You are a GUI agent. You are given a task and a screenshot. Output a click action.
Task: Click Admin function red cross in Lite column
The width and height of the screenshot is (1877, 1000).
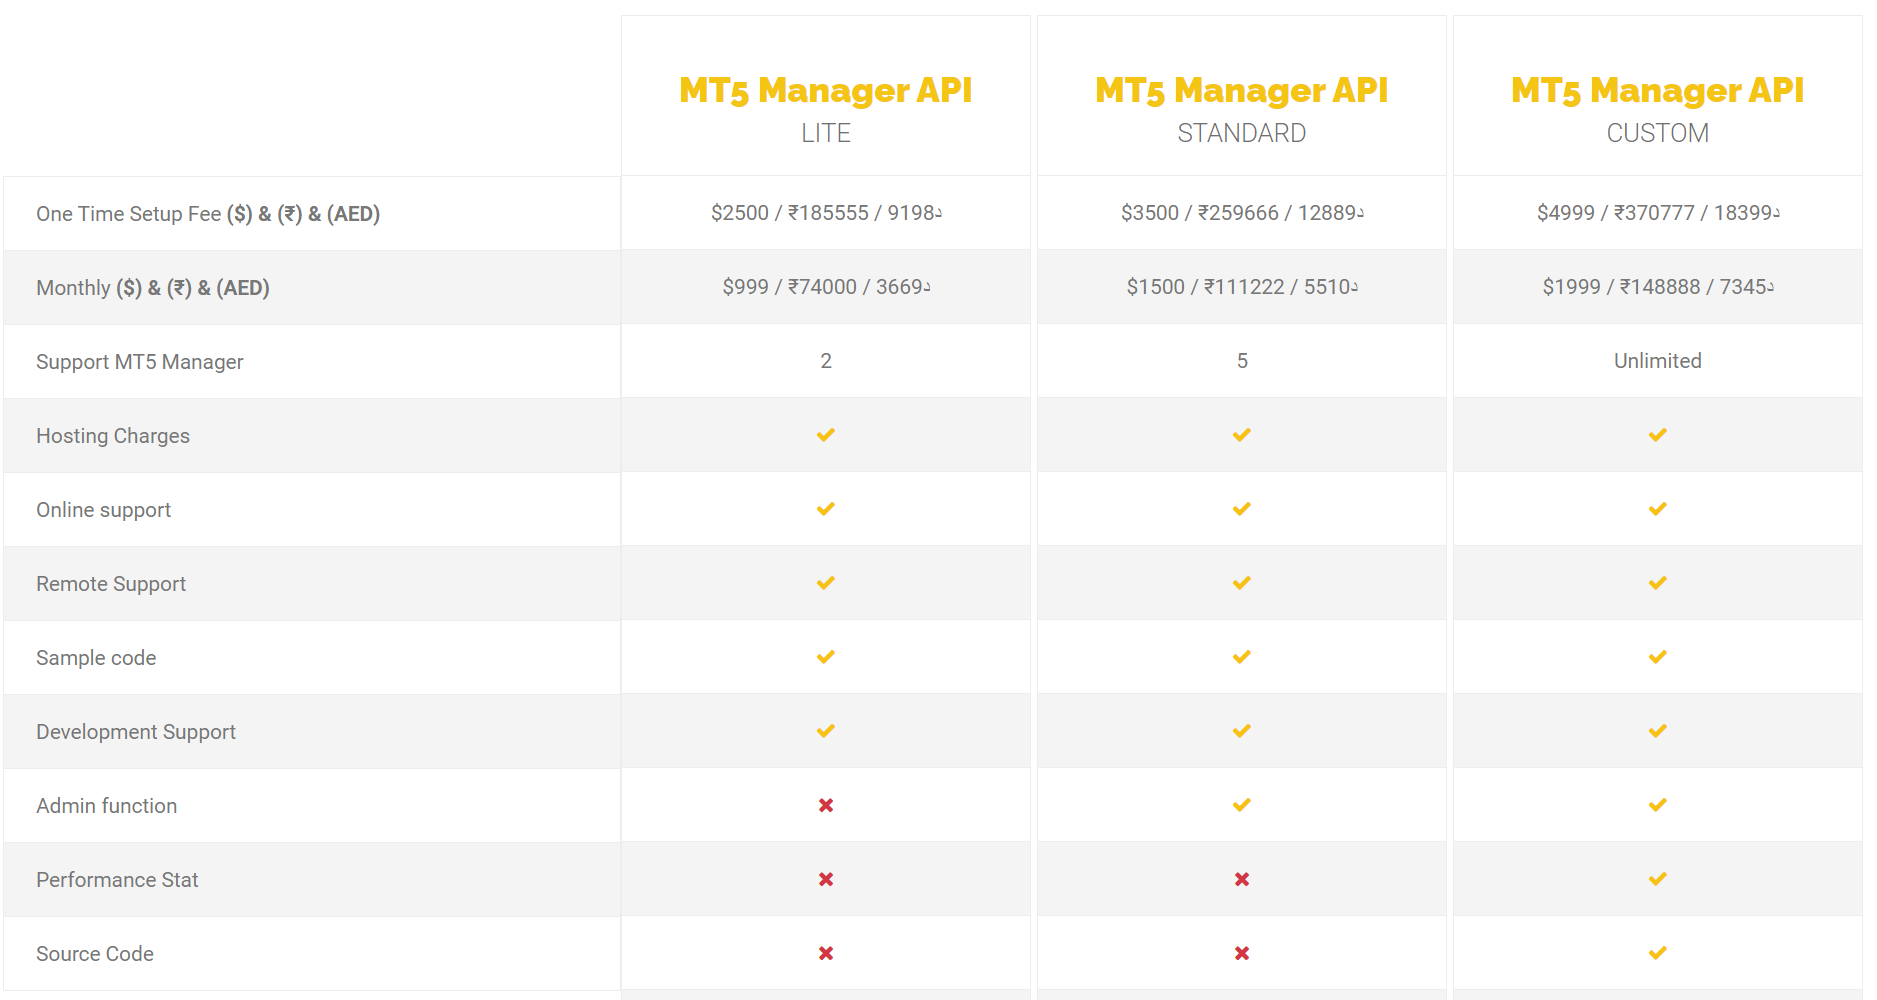(826, 805)
